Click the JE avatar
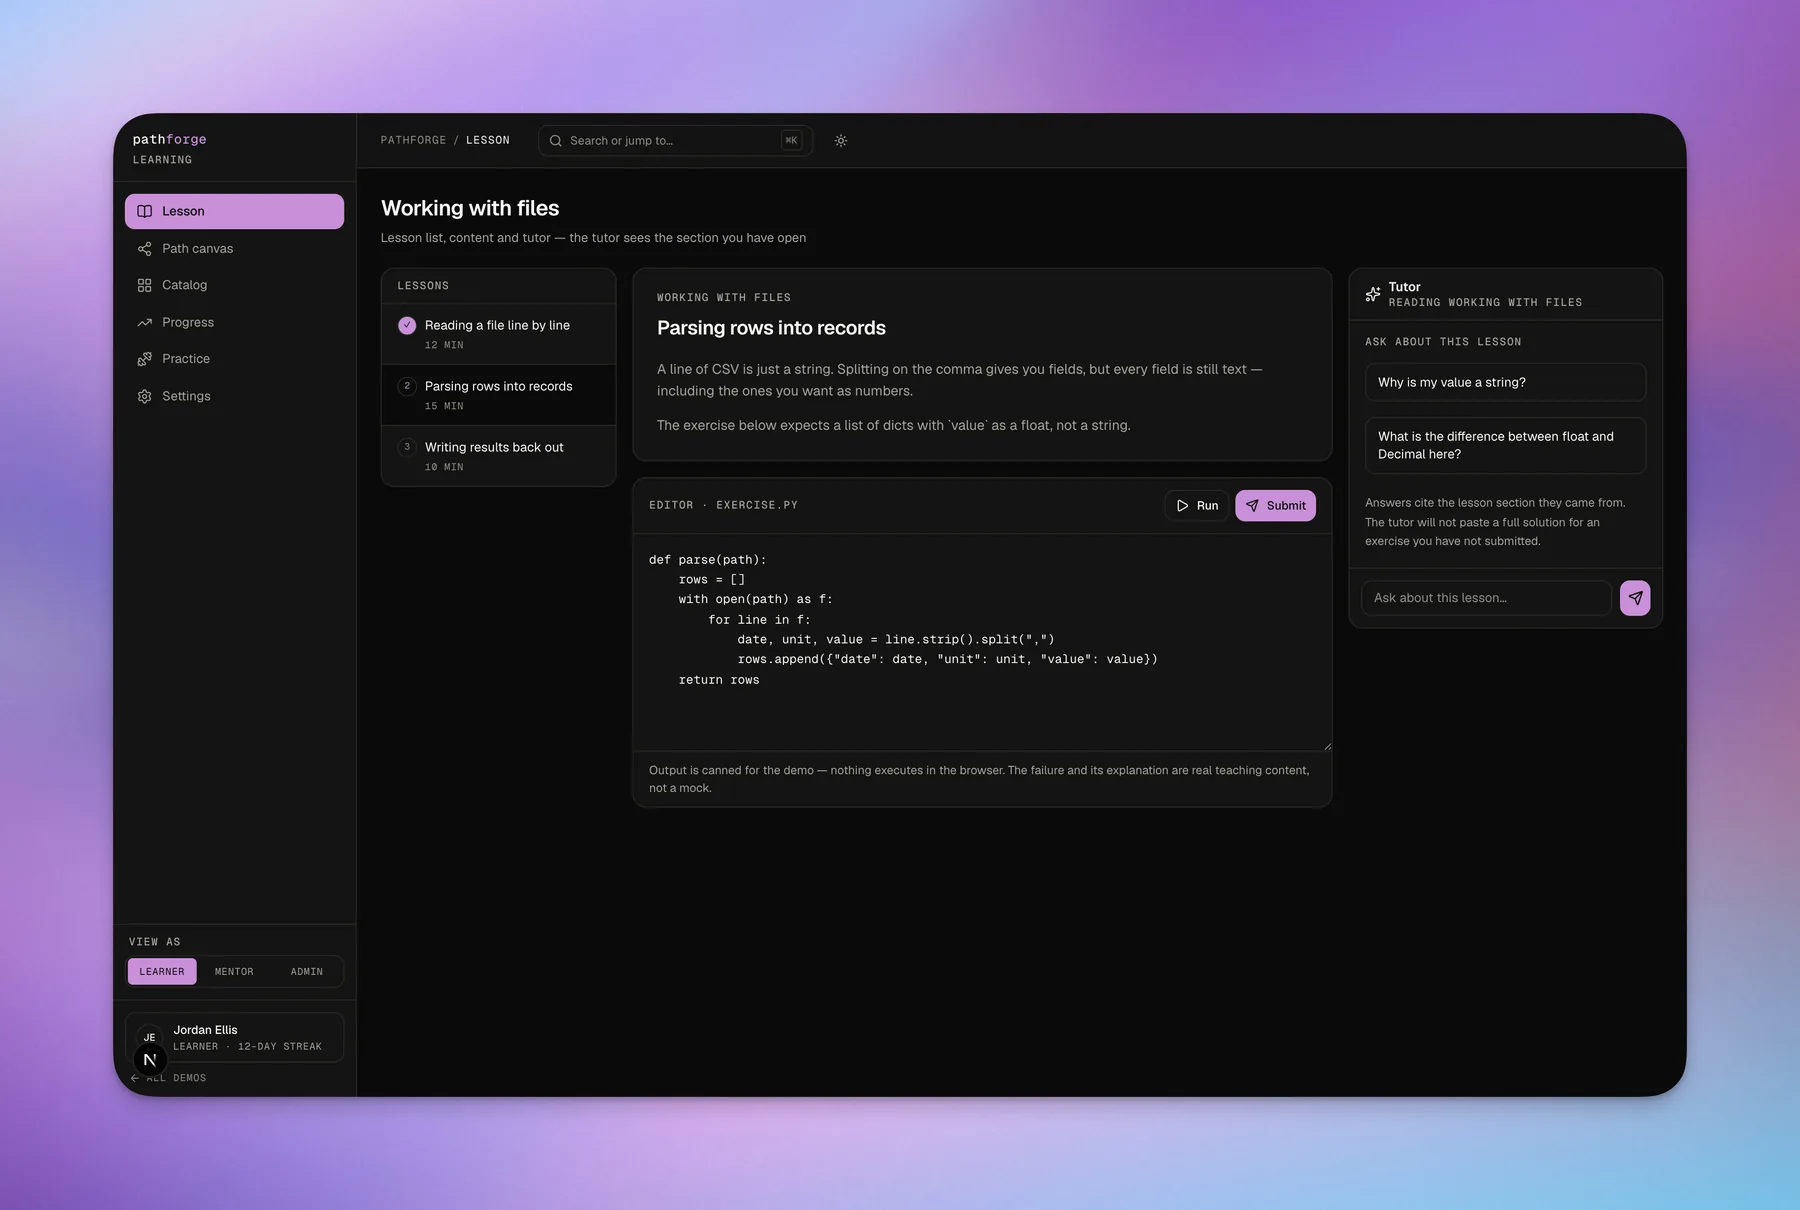This screenshot has width=1800, height=1210. click(x=149, y=1037)
